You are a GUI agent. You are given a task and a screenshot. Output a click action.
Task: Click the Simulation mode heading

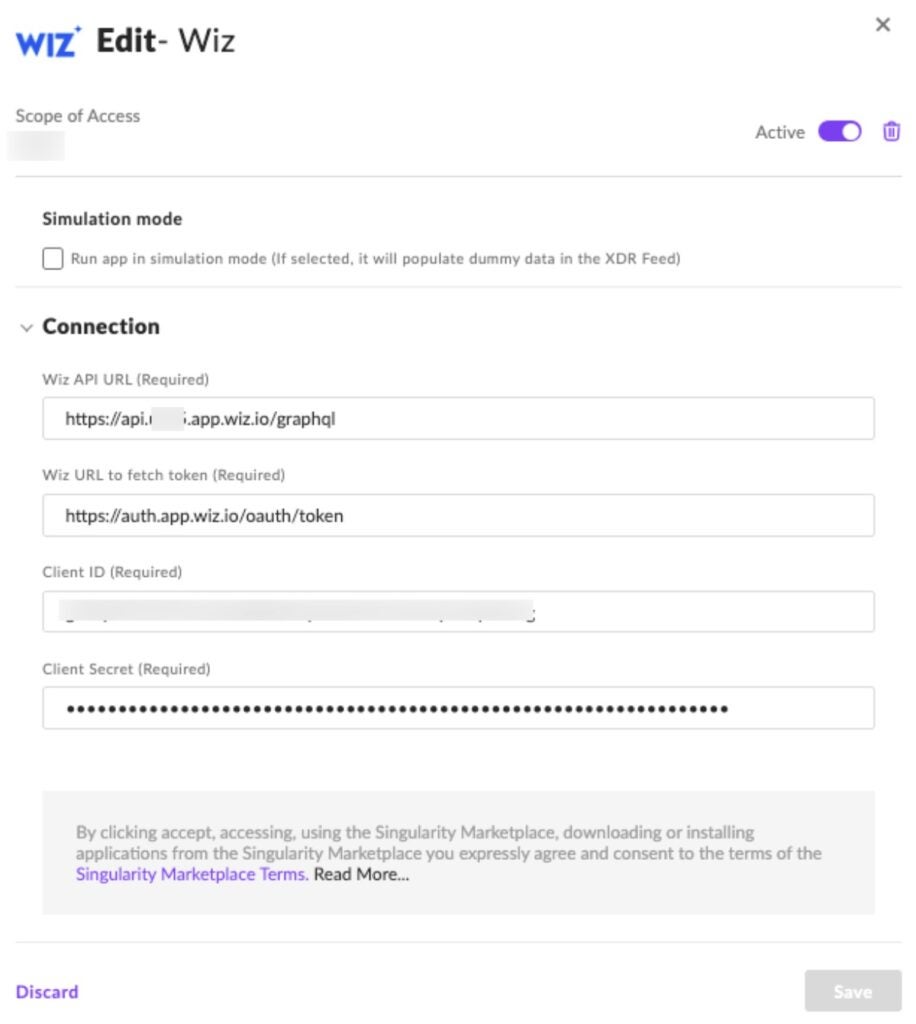112,218
